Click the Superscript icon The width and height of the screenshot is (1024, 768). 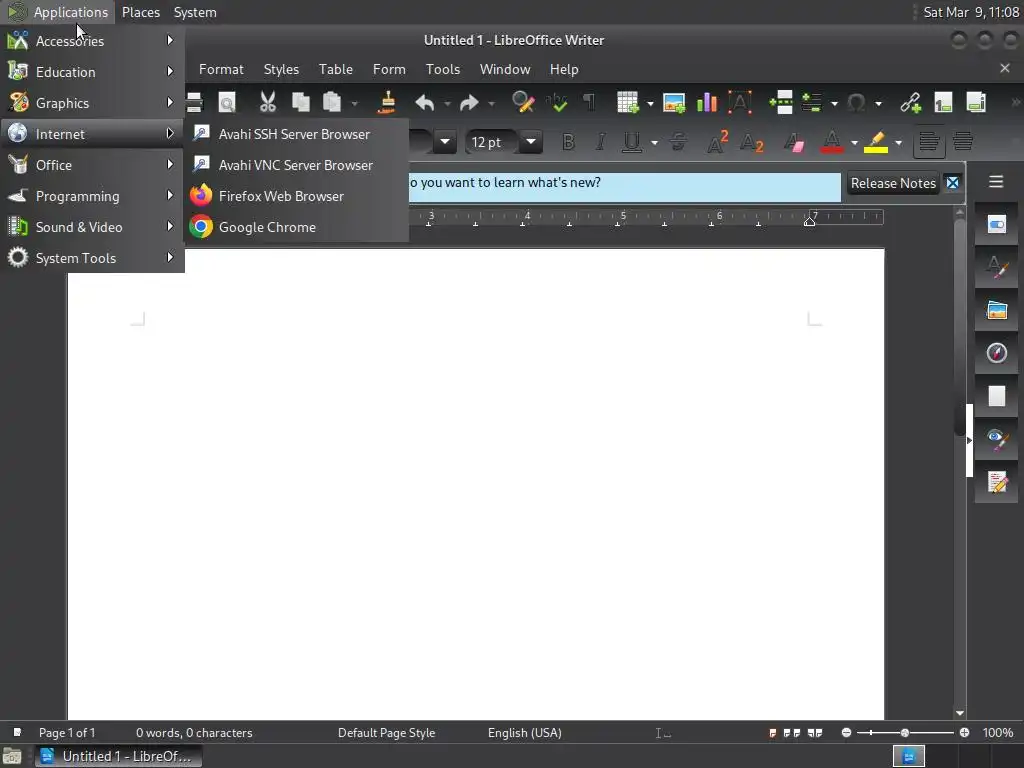(x=717, y=142)
